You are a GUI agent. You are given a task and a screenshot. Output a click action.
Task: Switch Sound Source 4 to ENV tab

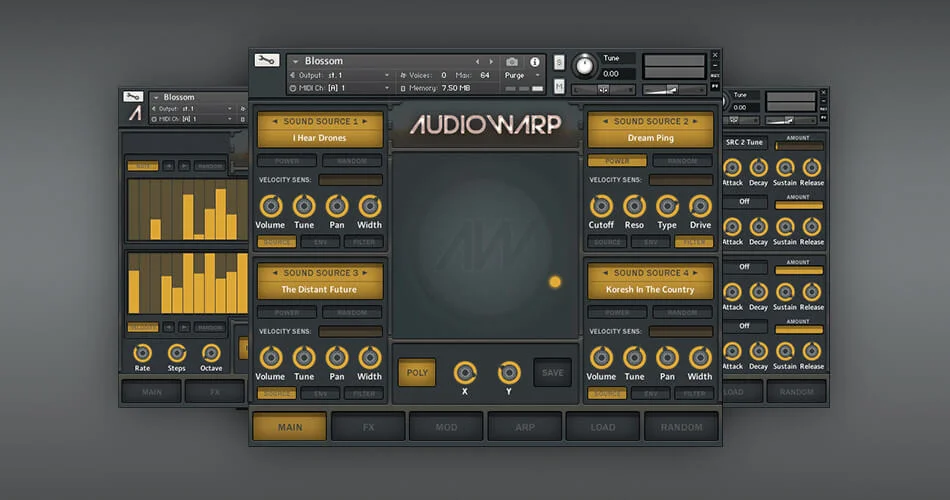(x=651, y=394)
